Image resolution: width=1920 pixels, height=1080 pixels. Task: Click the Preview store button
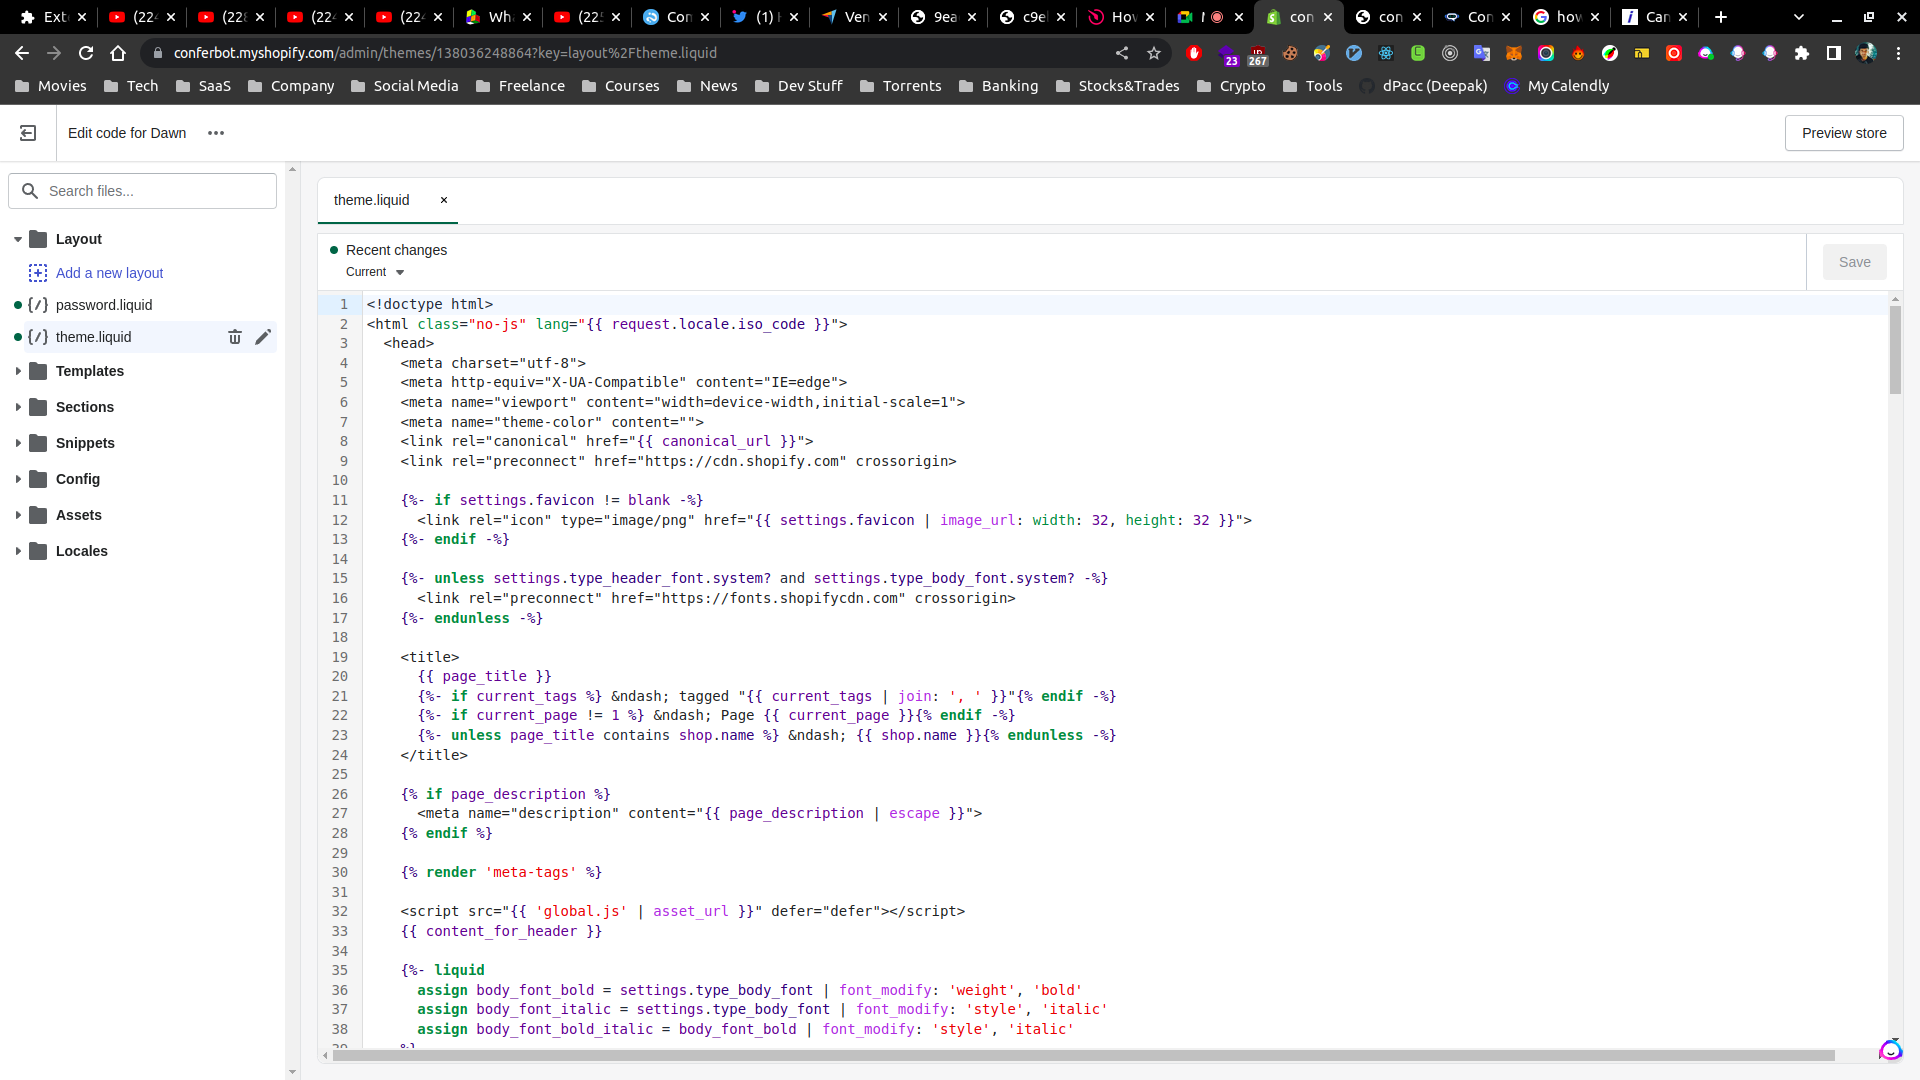[1843, 133]
